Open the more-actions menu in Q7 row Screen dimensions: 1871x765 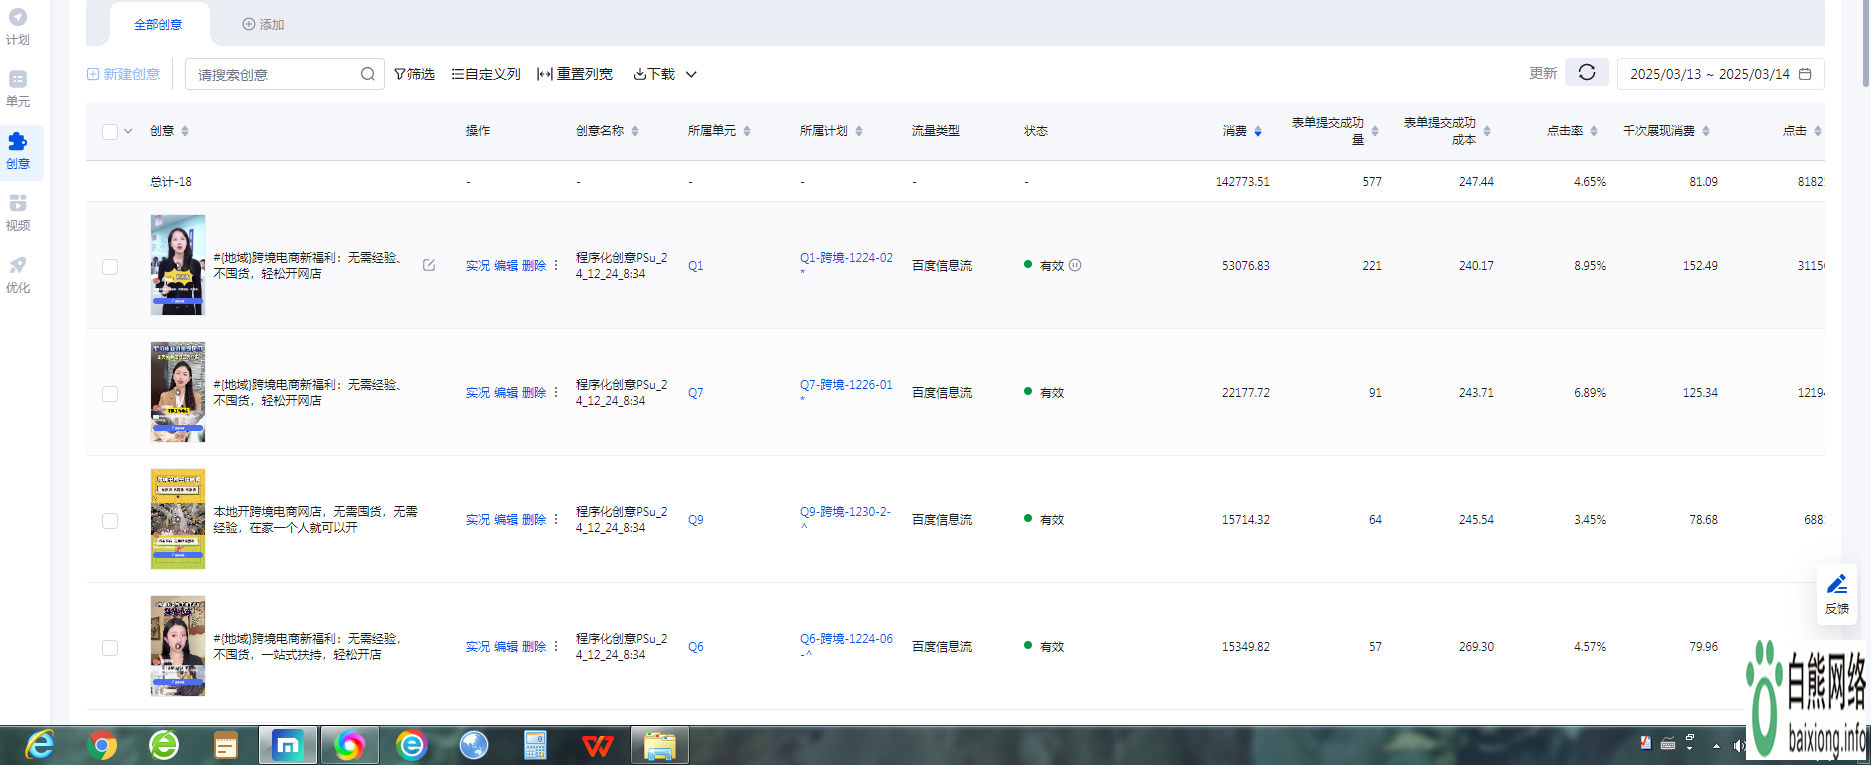click(x=556, y=392)
